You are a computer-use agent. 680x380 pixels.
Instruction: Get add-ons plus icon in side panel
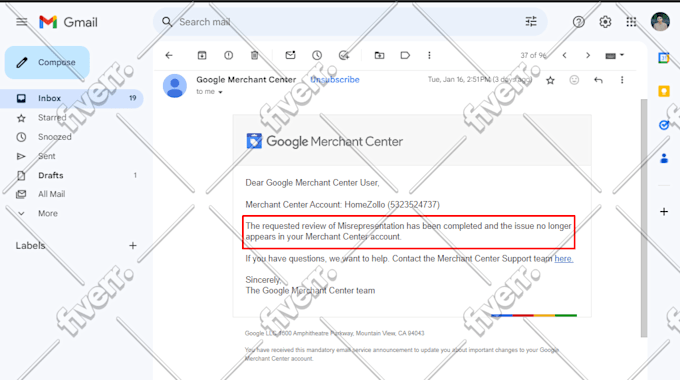(x=664, y=212)
